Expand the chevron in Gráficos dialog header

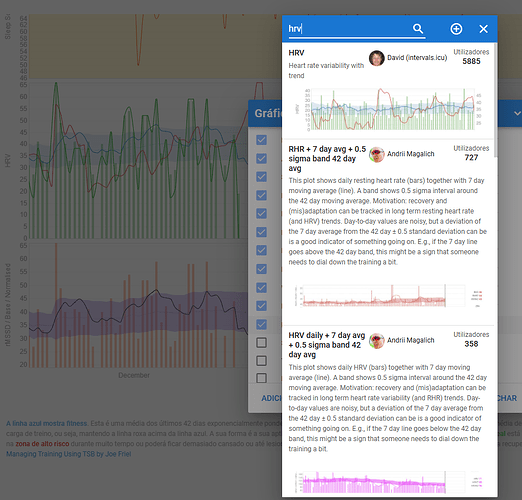tap(517, 113)
